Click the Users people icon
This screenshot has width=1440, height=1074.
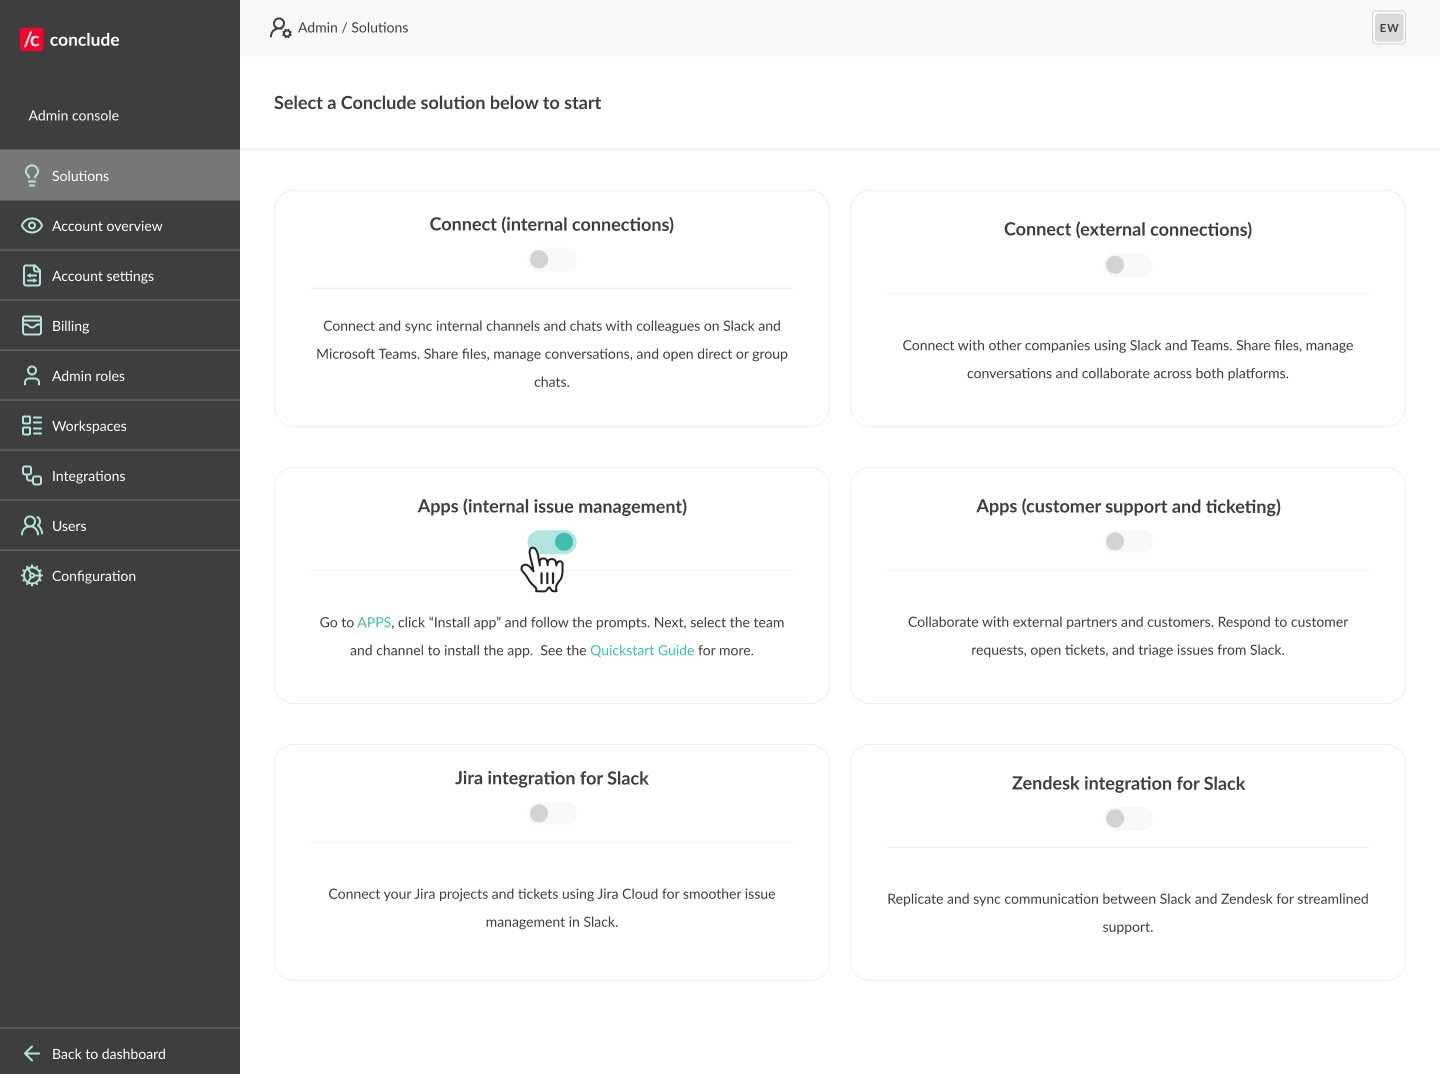tap(32, 526)
